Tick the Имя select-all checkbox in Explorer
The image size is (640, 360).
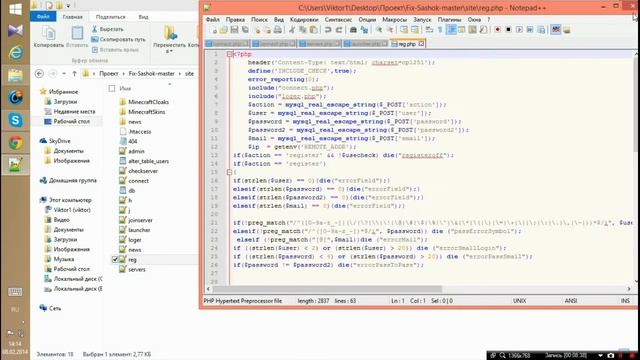[x=112, y=89]
